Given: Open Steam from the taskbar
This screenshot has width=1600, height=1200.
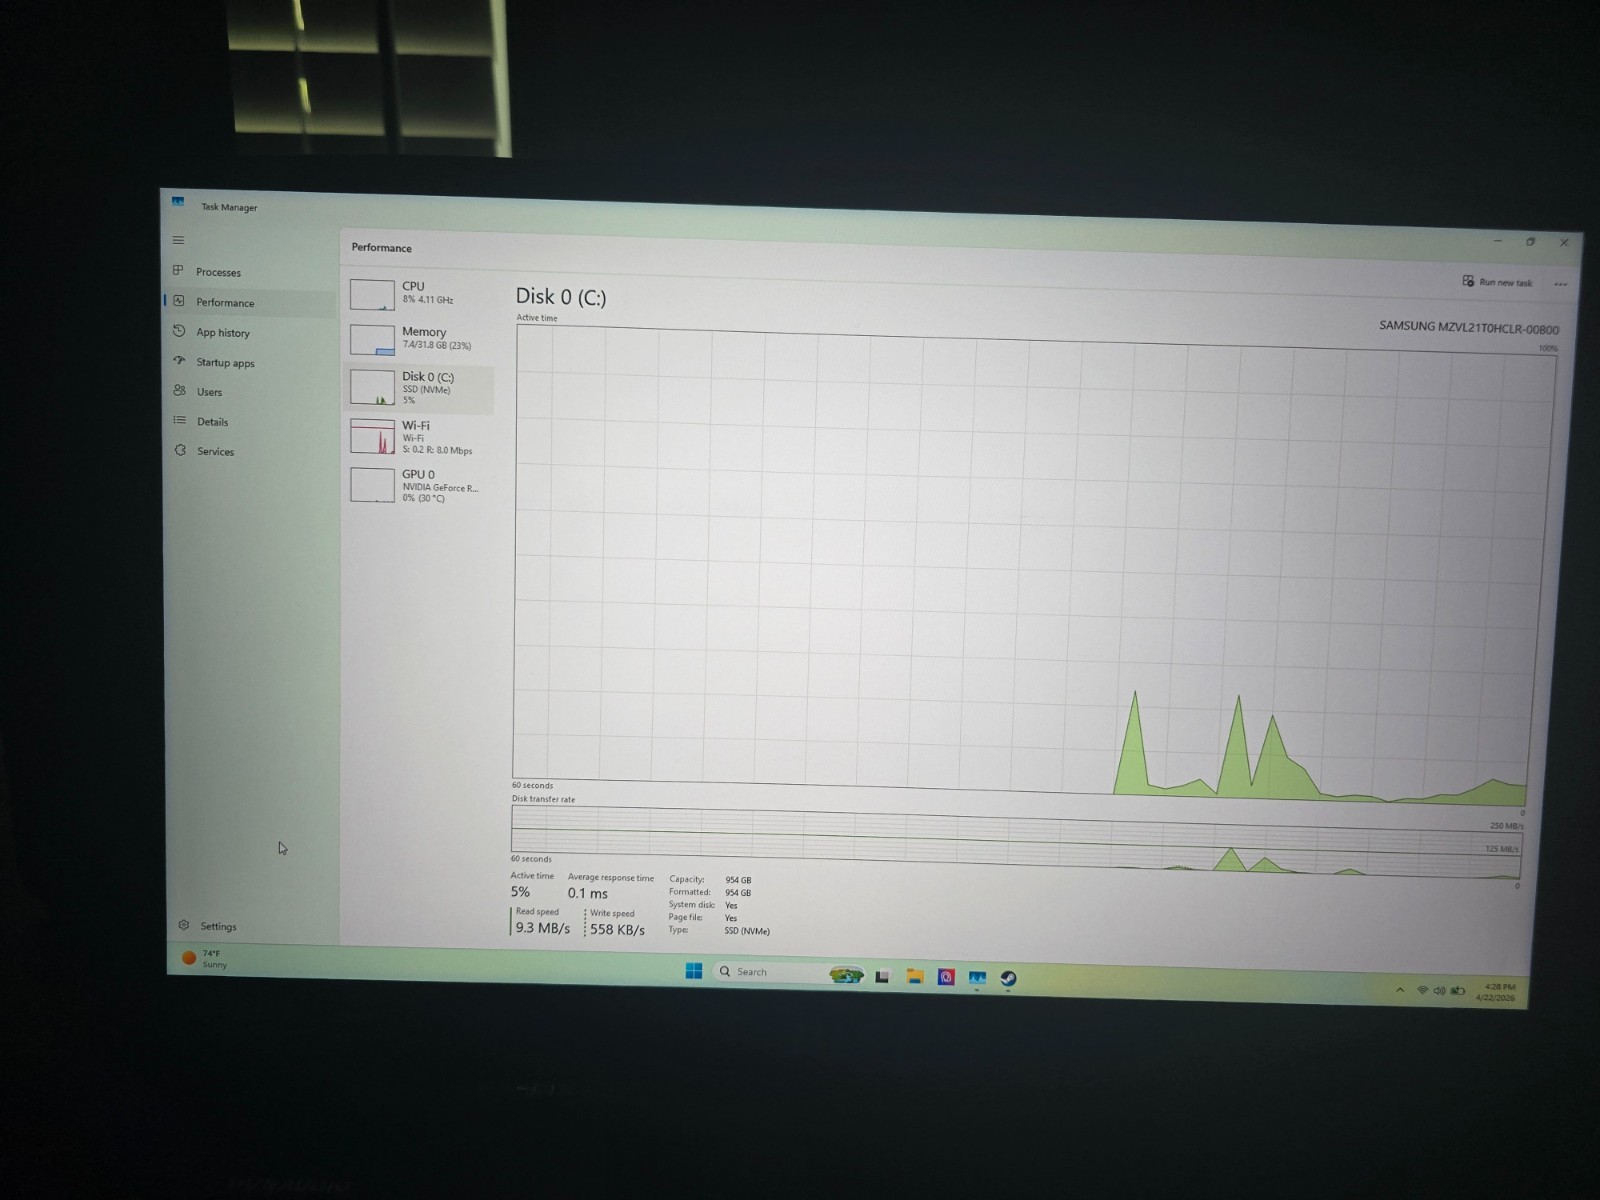Looking at the screenshot, I should tap(1008, 979).
